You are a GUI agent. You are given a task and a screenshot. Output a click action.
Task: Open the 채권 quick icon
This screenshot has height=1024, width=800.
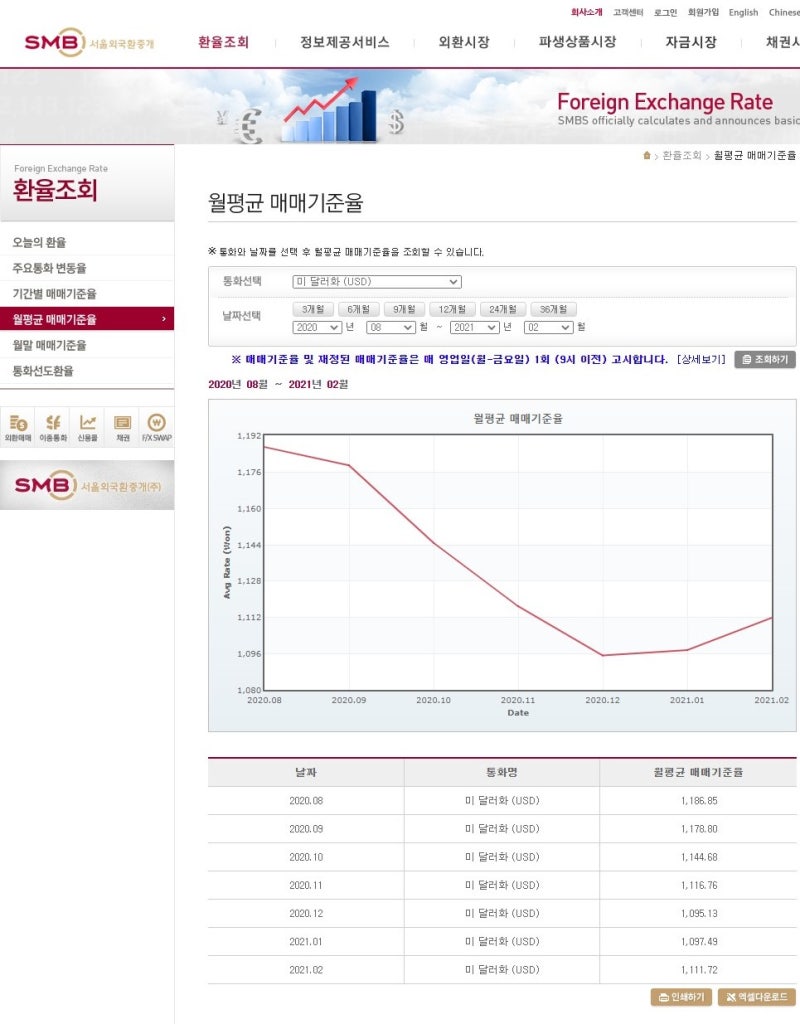pyautogui.click(x=122, y=427)
